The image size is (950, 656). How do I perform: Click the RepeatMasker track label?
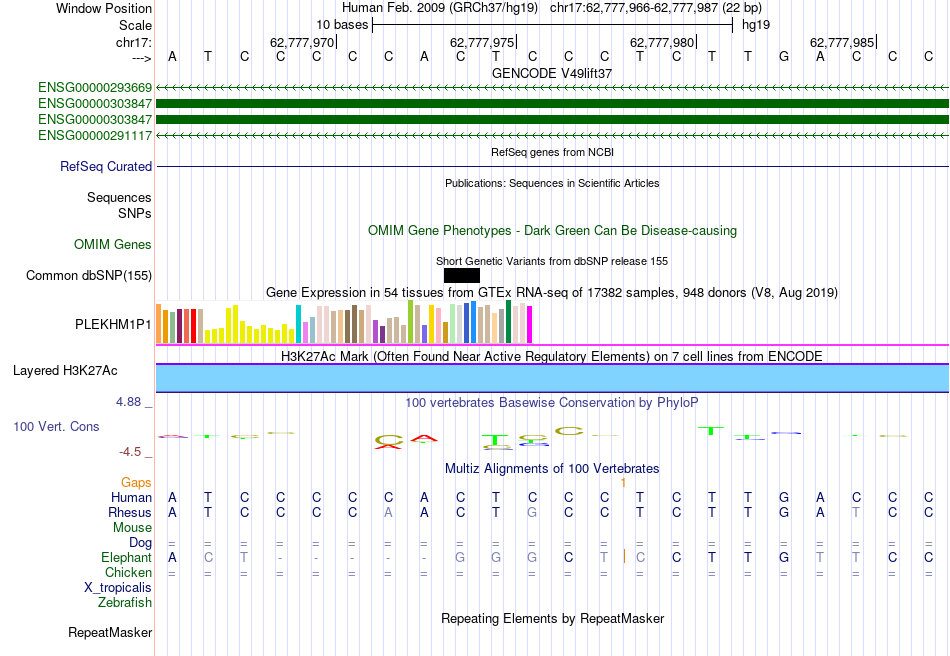110,632
